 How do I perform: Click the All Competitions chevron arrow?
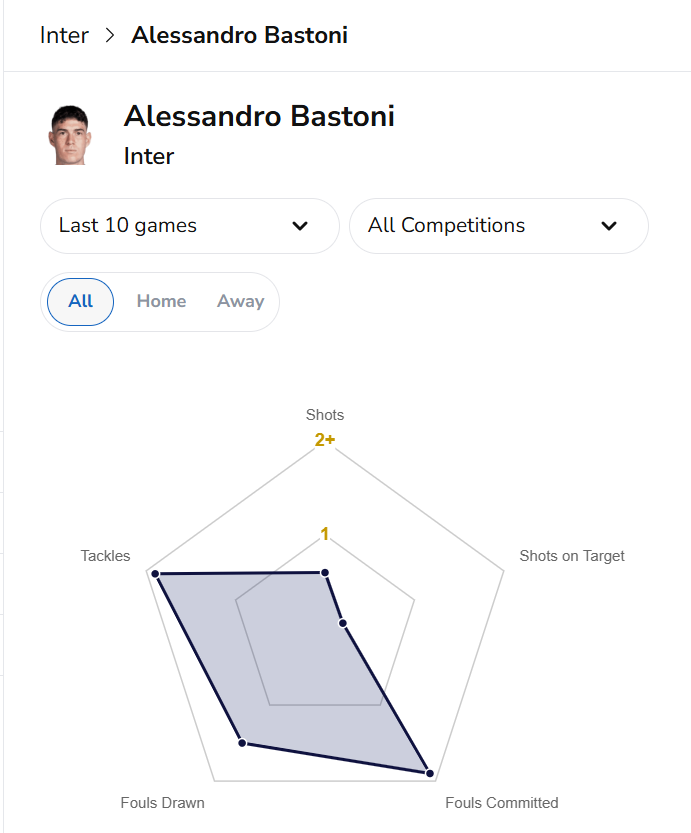click(608, 226)
